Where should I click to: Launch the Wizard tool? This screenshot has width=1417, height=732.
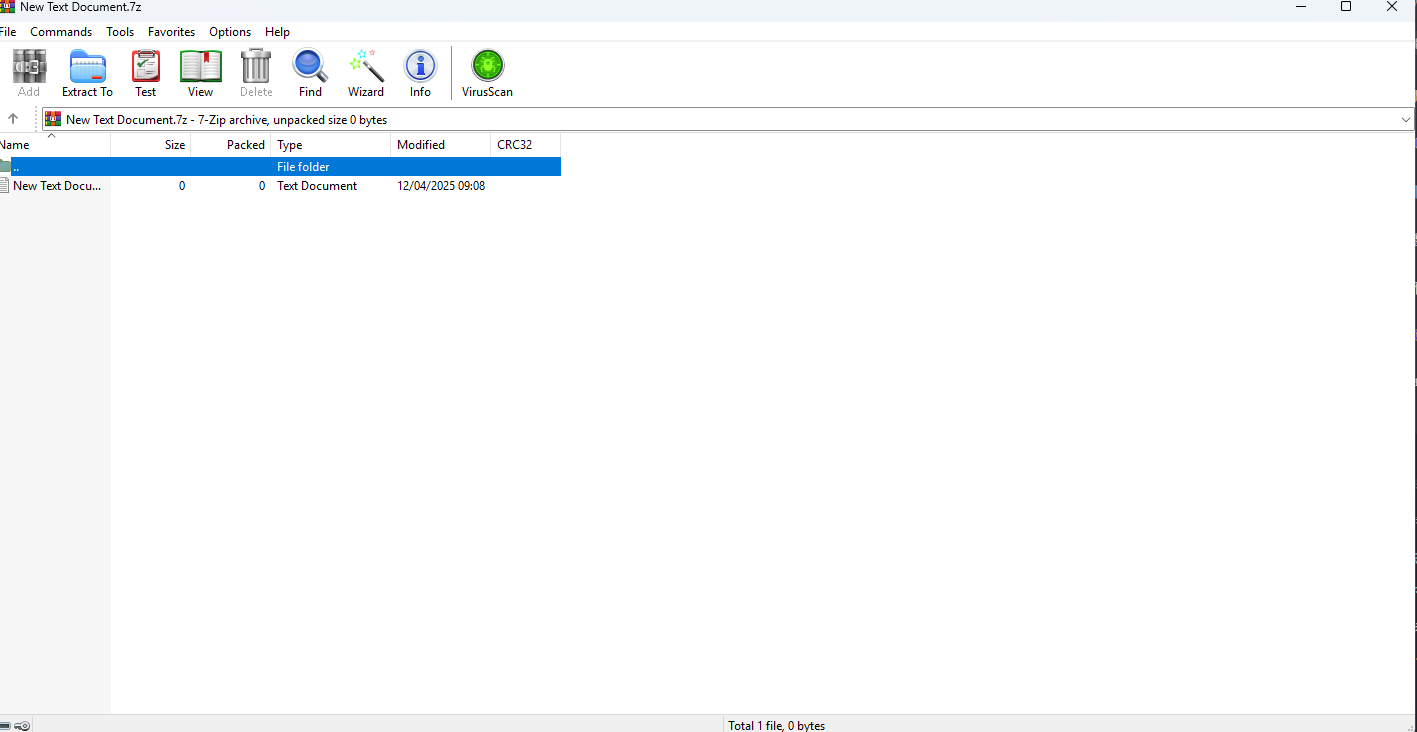[366, 74]
